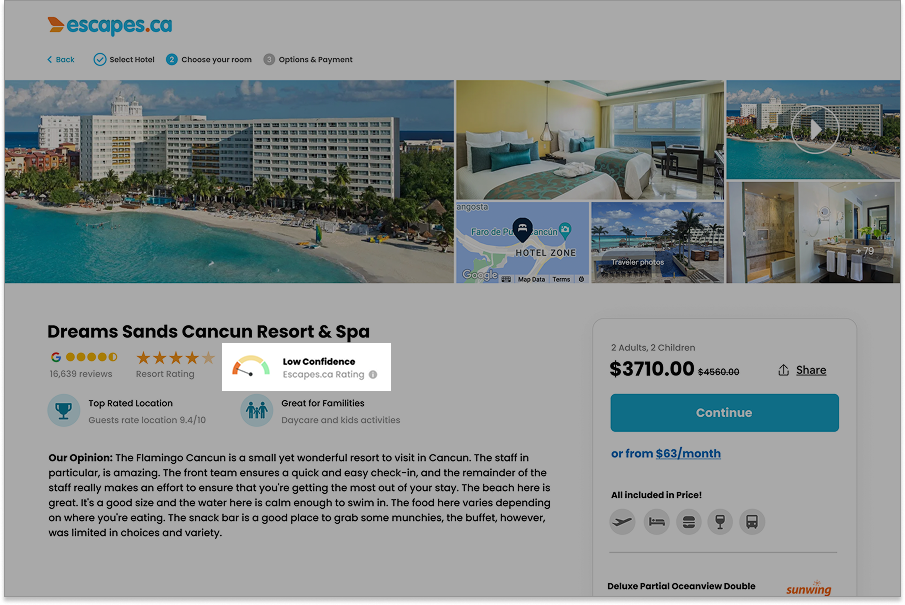Open the main beachfront hotel photo

pyautogui.click(x=229, y=181)
